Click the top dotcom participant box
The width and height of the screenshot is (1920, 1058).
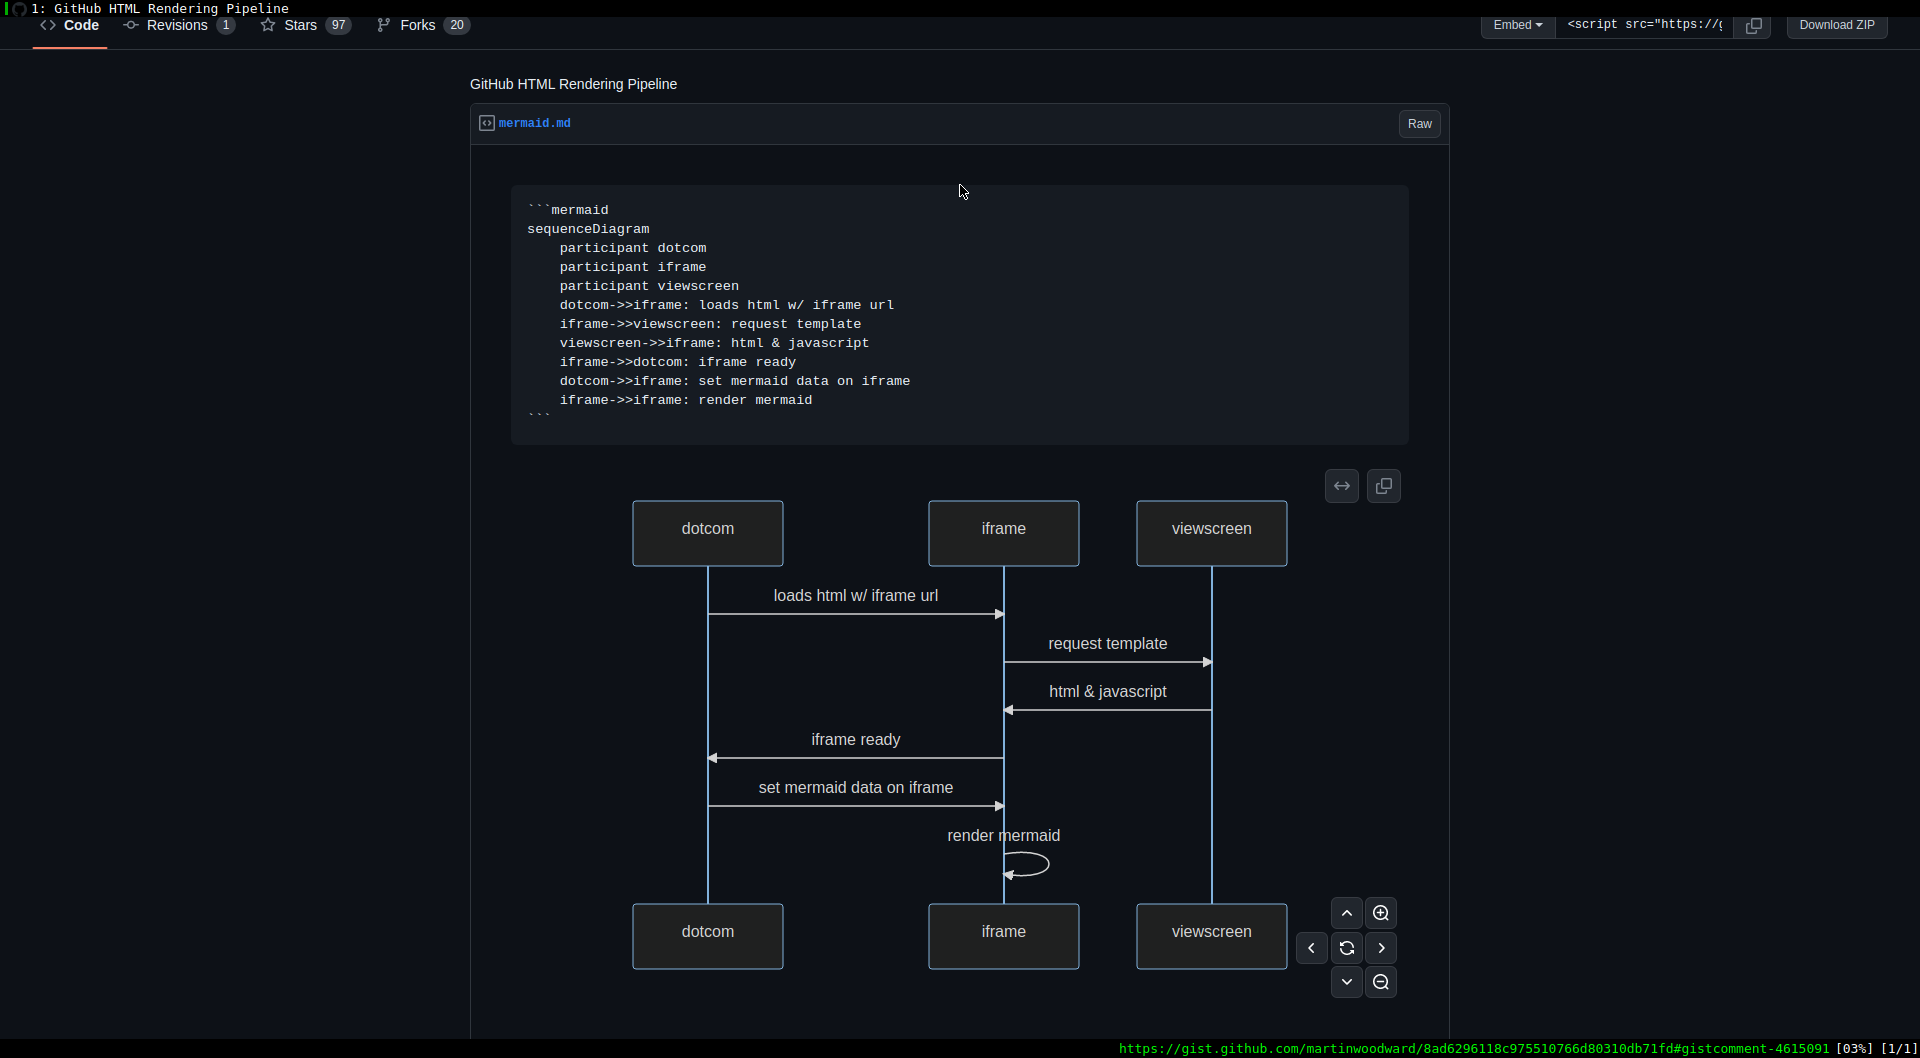(x=708, y=533)
